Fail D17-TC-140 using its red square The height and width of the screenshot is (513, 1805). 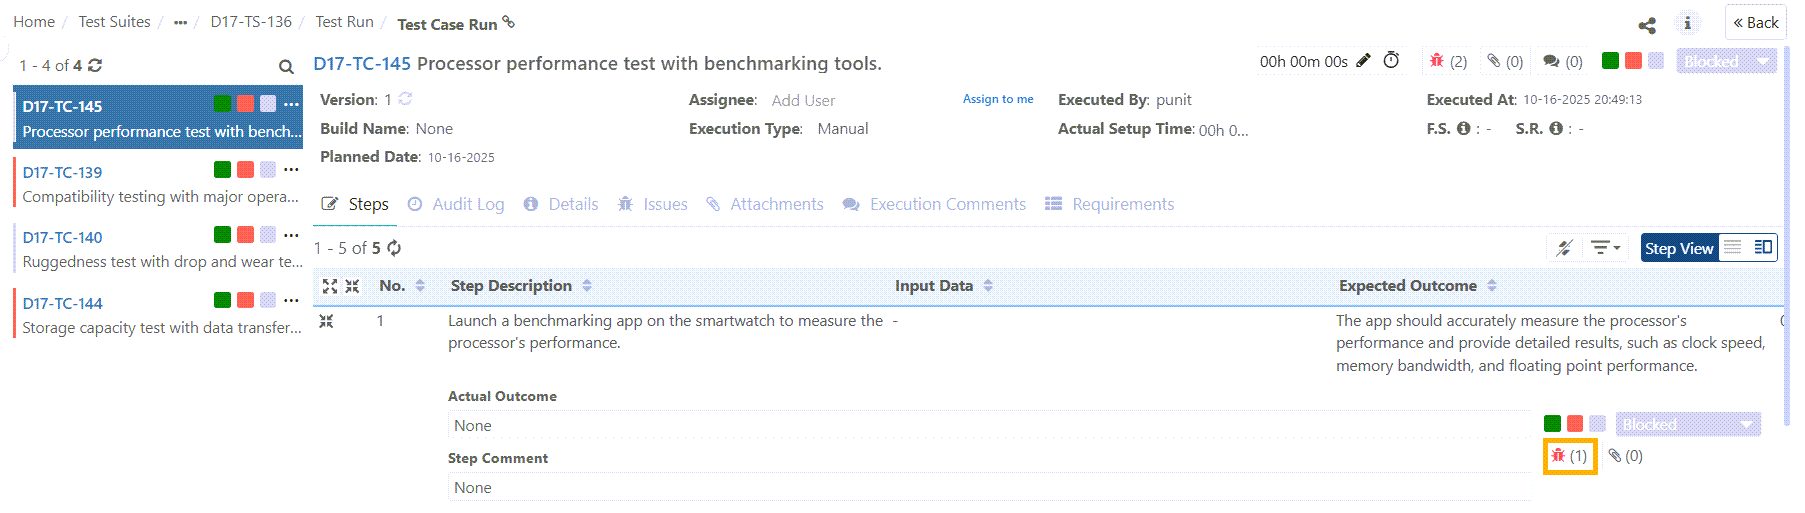point(245,235)
